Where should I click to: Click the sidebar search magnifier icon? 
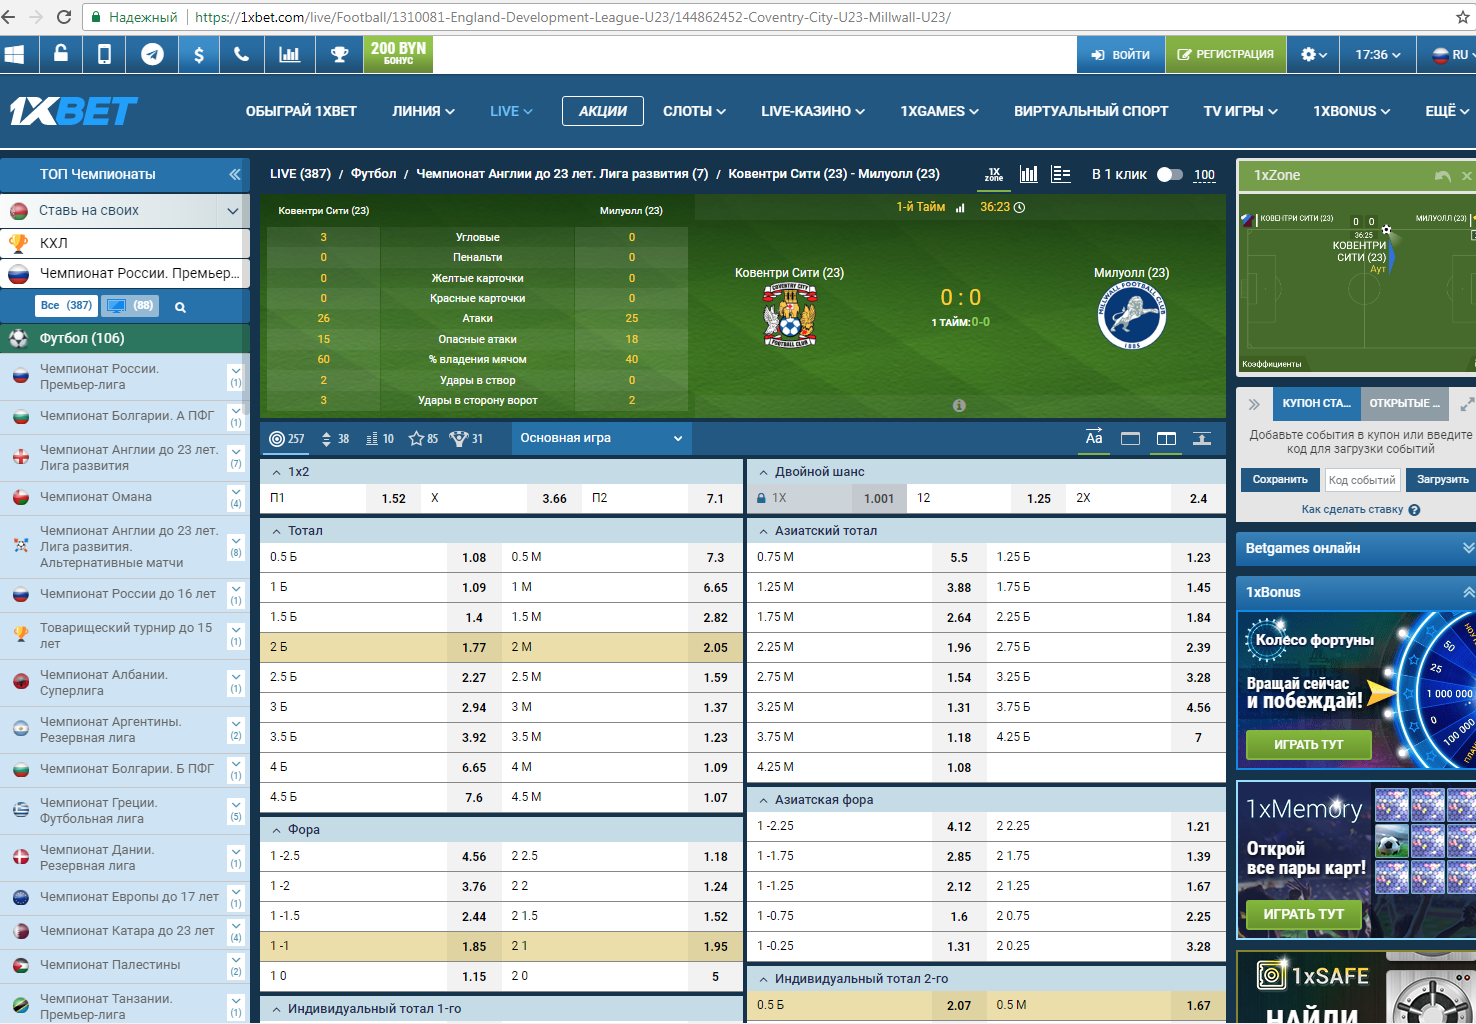pos(180,307)
